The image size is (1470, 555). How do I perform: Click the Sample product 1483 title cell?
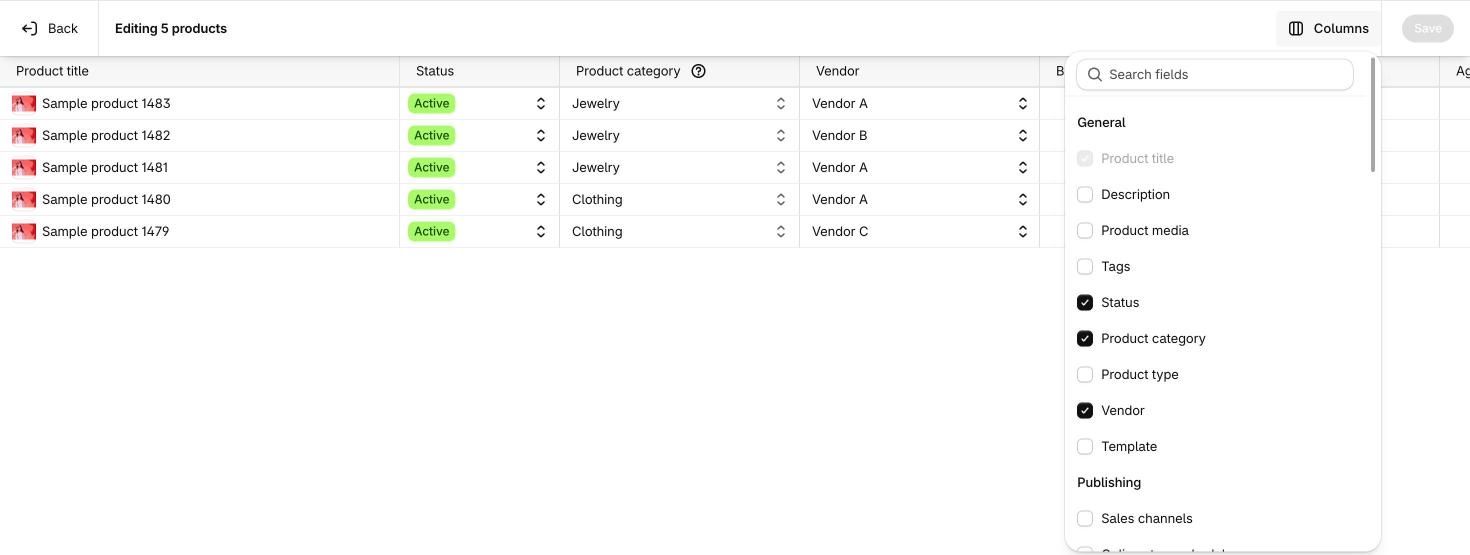coord(200,103)
